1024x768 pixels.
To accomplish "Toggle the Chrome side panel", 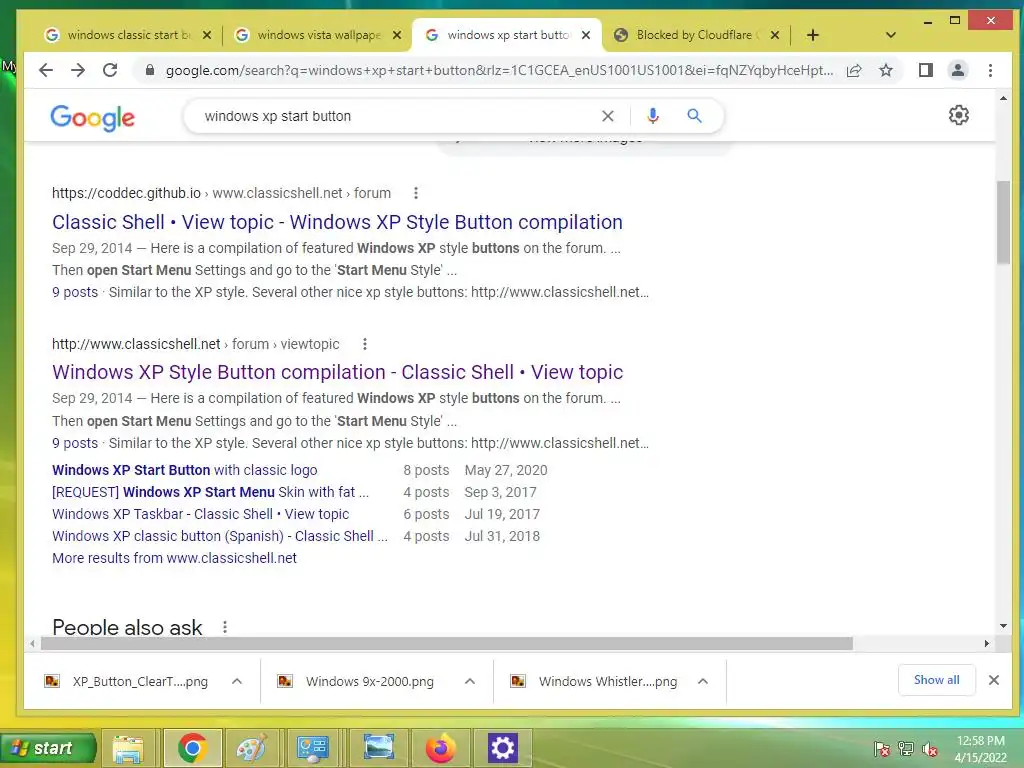I will pos(925,70).
